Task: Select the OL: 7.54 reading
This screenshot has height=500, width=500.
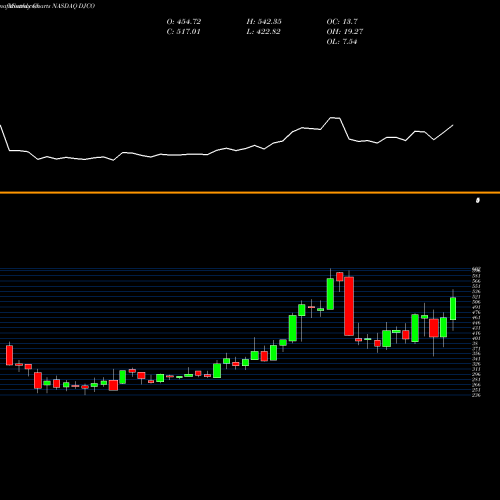Action: pos(342,42)
